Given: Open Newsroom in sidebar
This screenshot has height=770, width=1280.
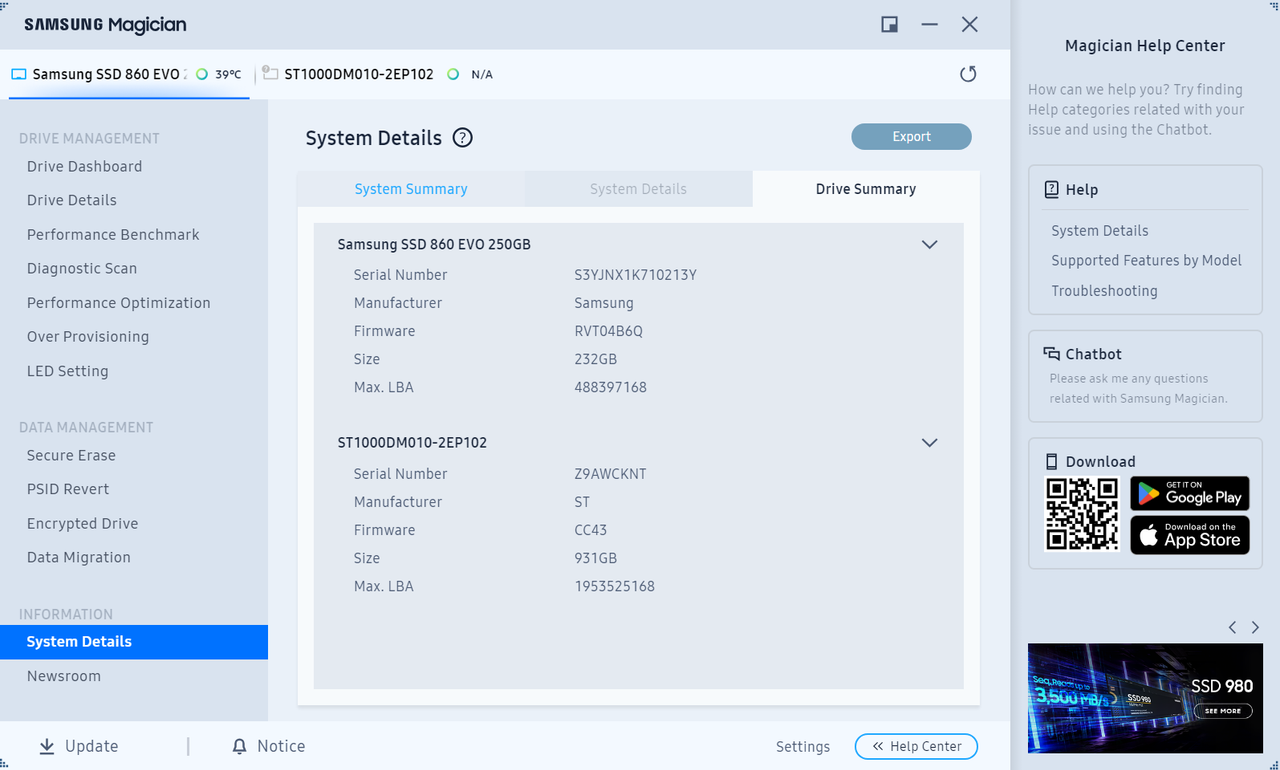Looking at the screenshot, I should point(64,677).
